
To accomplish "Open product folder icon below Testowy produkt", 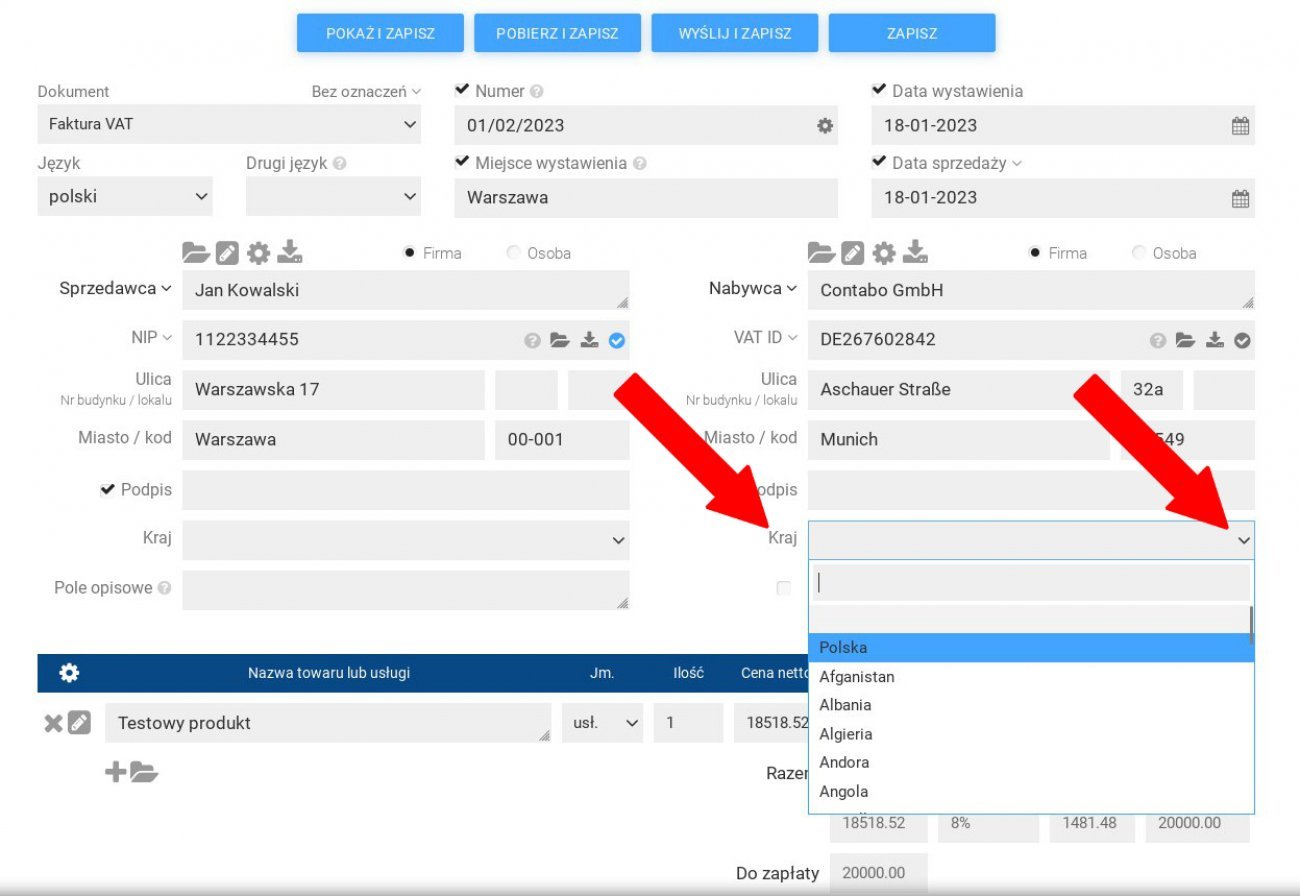I will [144, 771].
